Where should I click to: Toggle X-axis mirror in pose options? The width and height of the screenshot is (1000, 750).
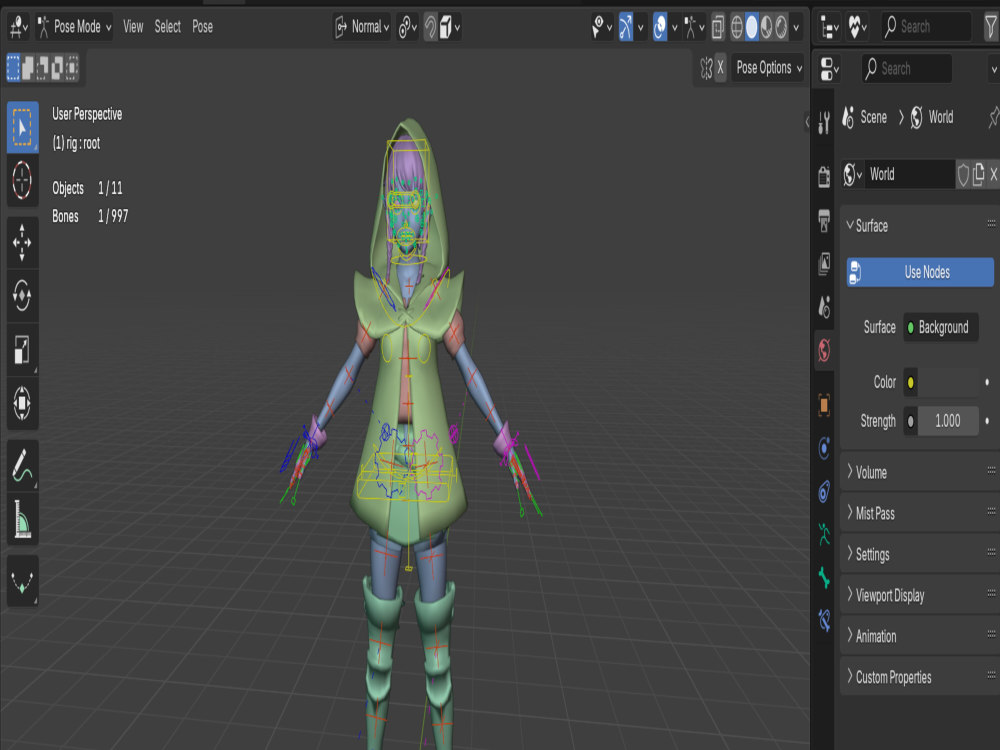click(720, 68)
